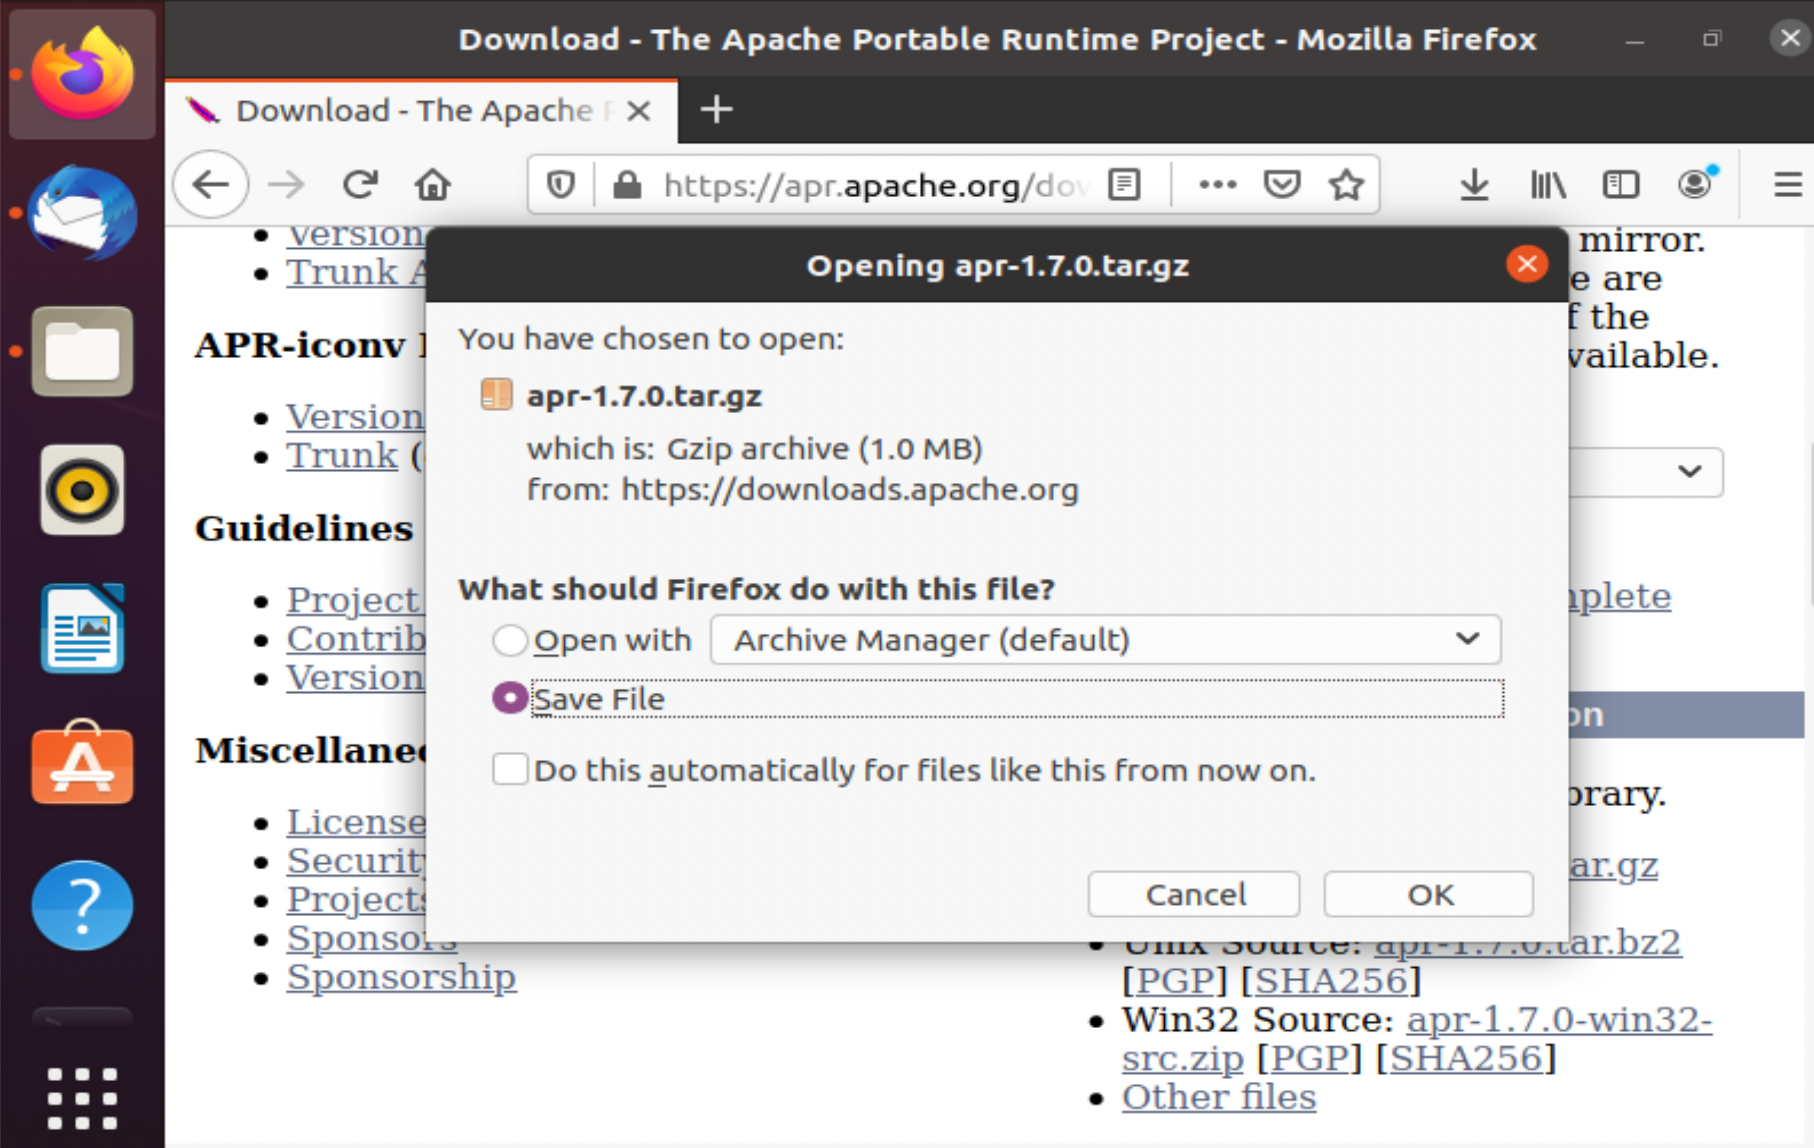This screenshot has height=1148, width=1814.
Task: Open the downloads panel arrow
Action: tap(1474, 185)
